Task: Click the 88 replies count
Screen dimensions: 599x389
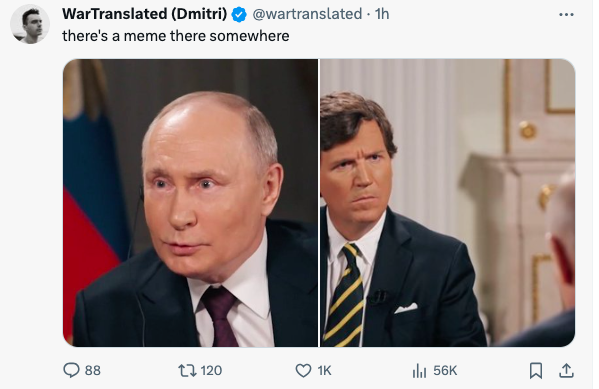Action: point(93,370)
